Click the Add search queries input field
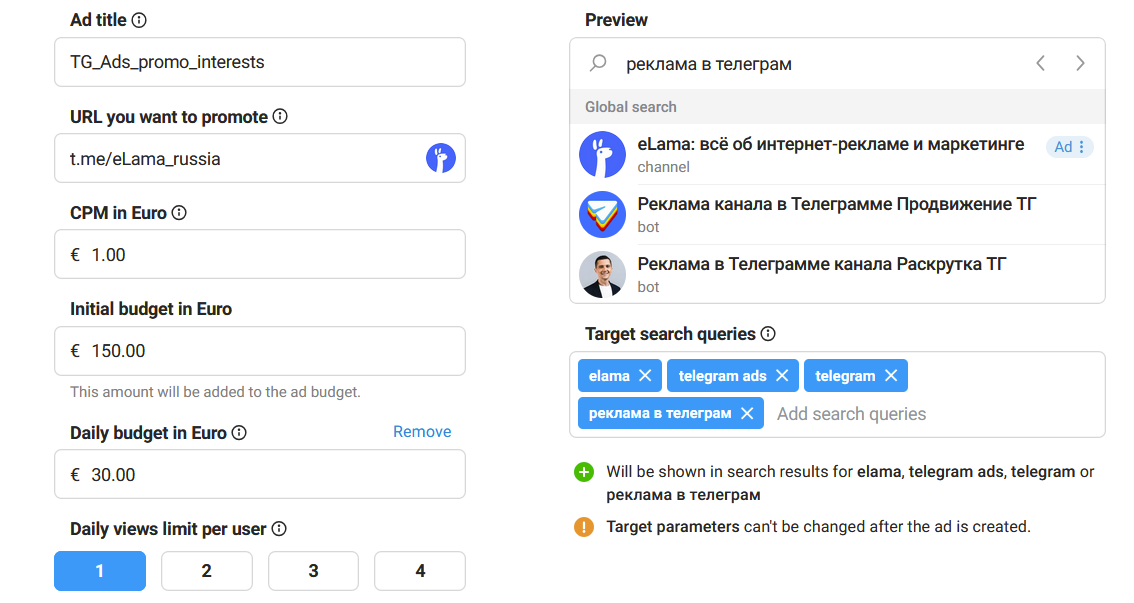This screenshot has height=603, width=1134. (852, 413)
